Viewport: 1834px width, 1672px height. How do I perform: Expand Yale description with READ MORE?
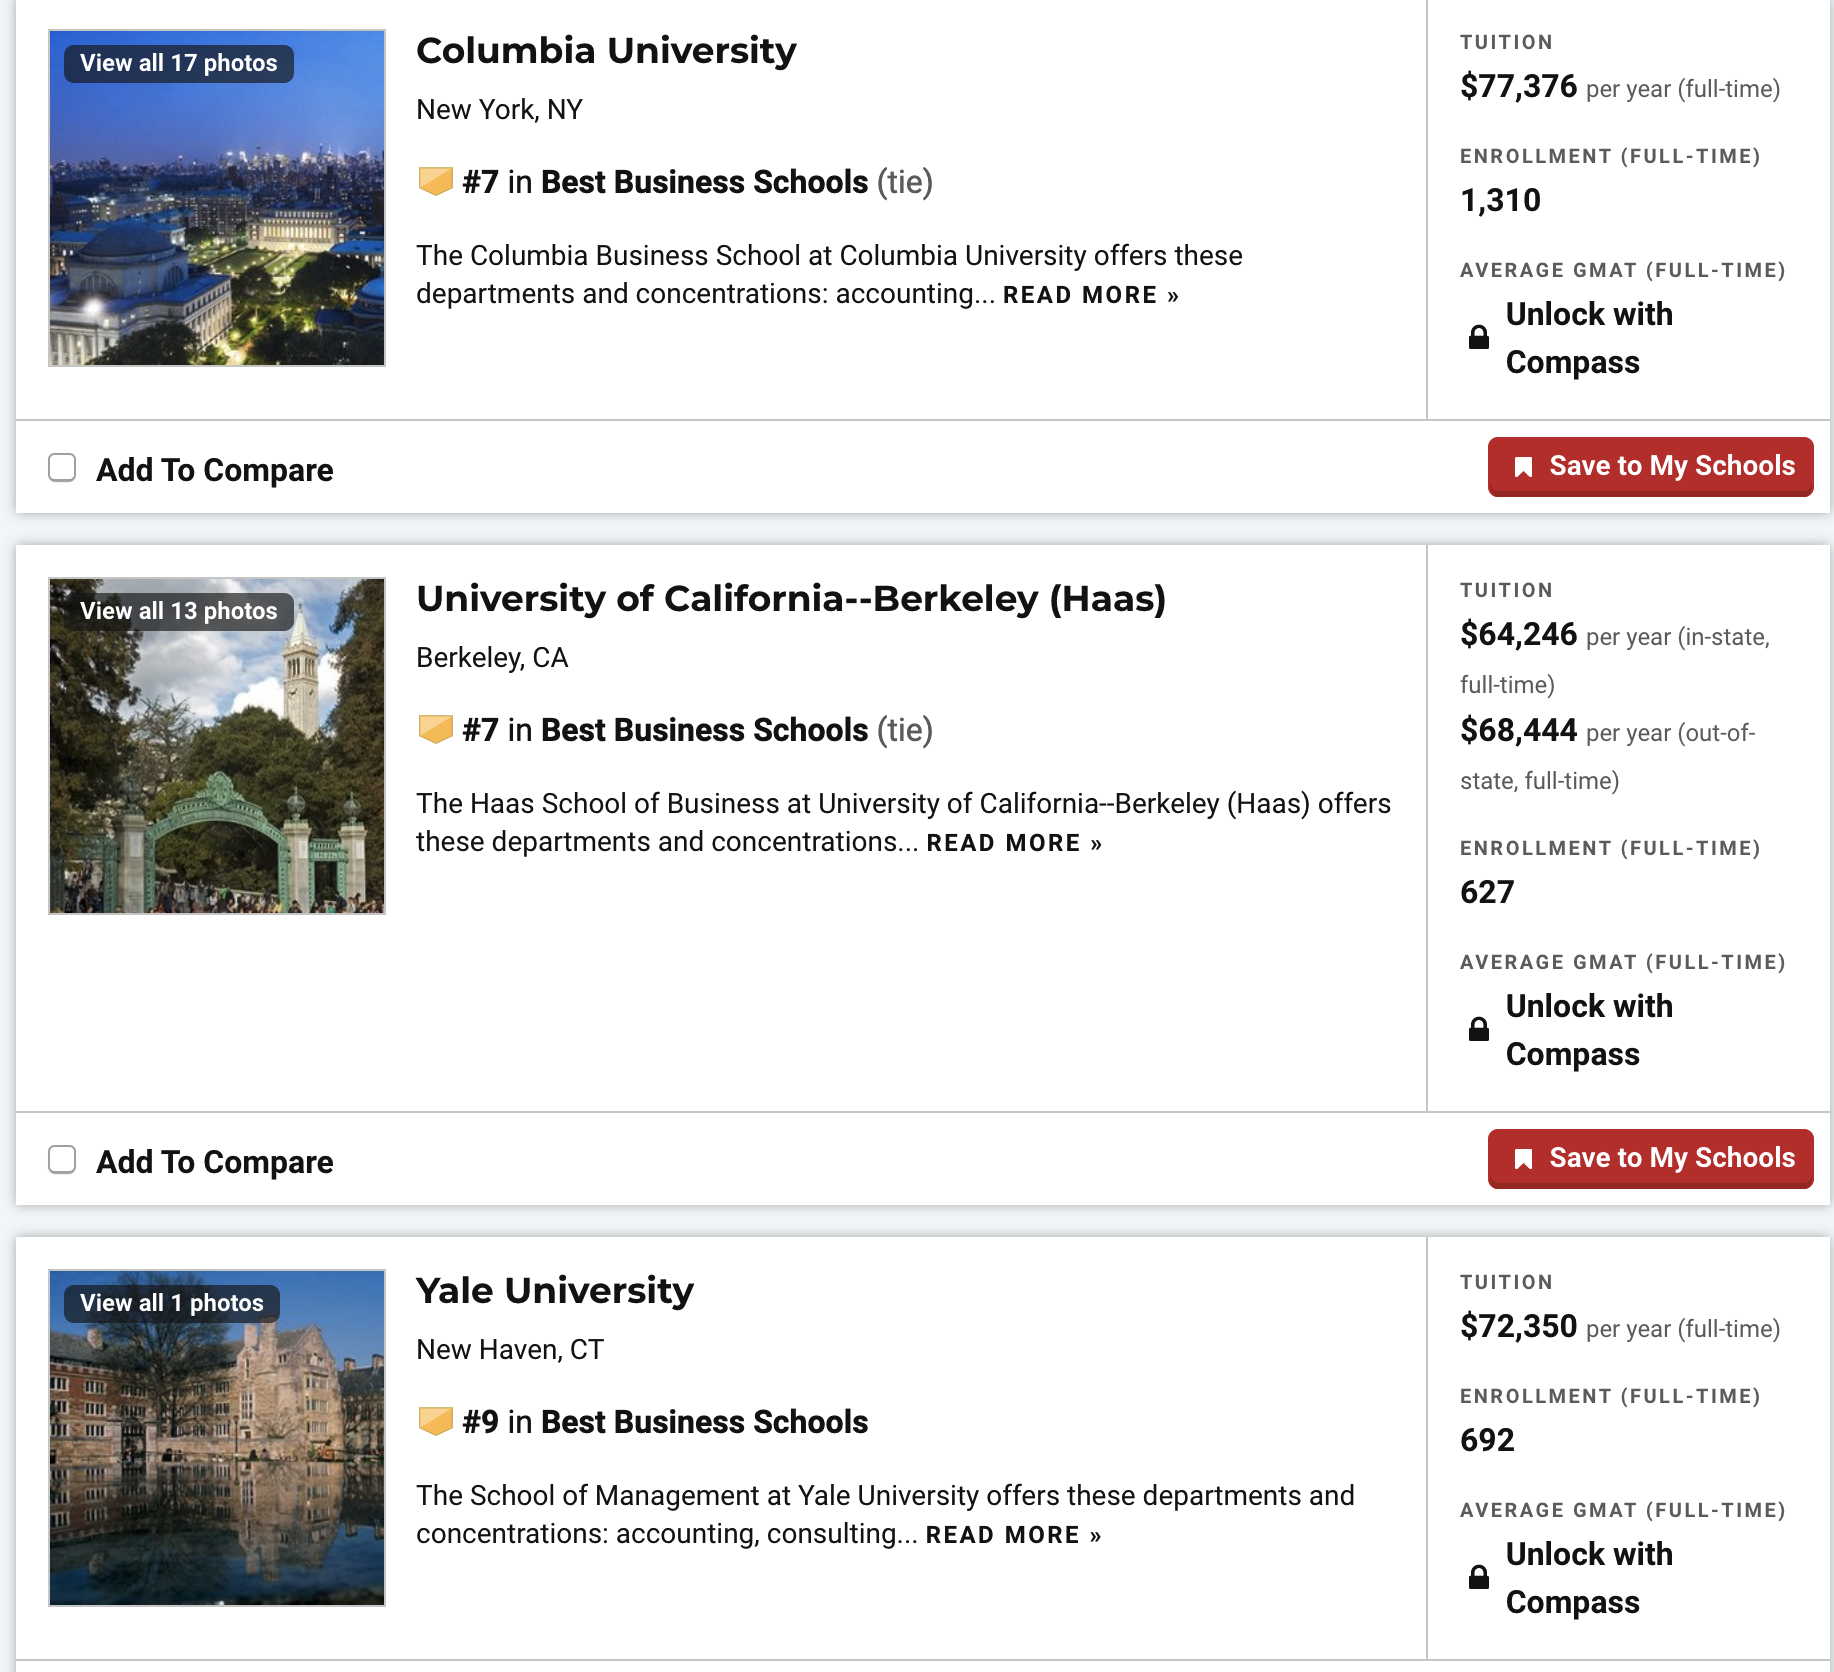1012,1536
